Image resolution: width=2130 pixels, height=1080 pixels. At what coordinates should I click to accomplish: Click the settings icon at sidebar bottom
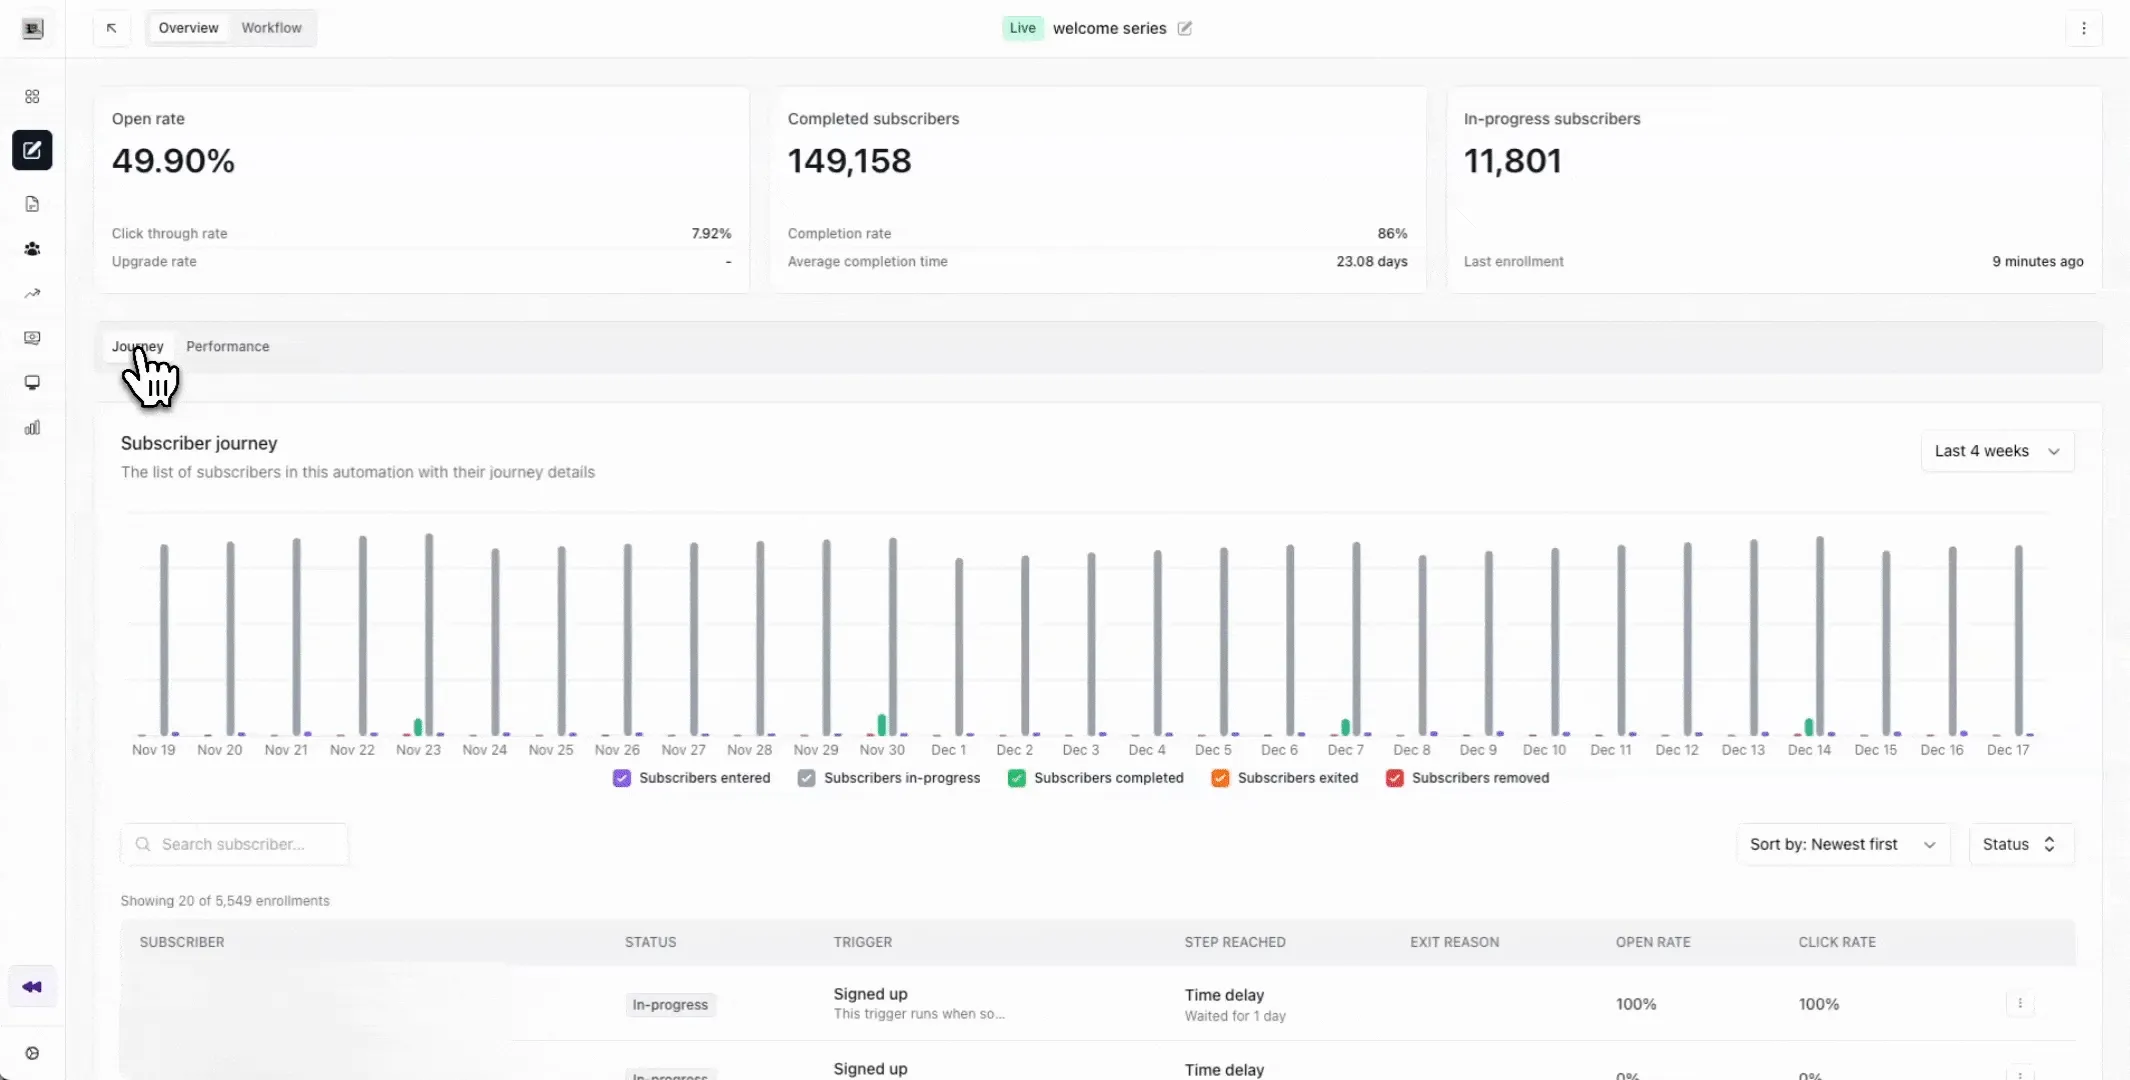click(x=32, y=1053)
